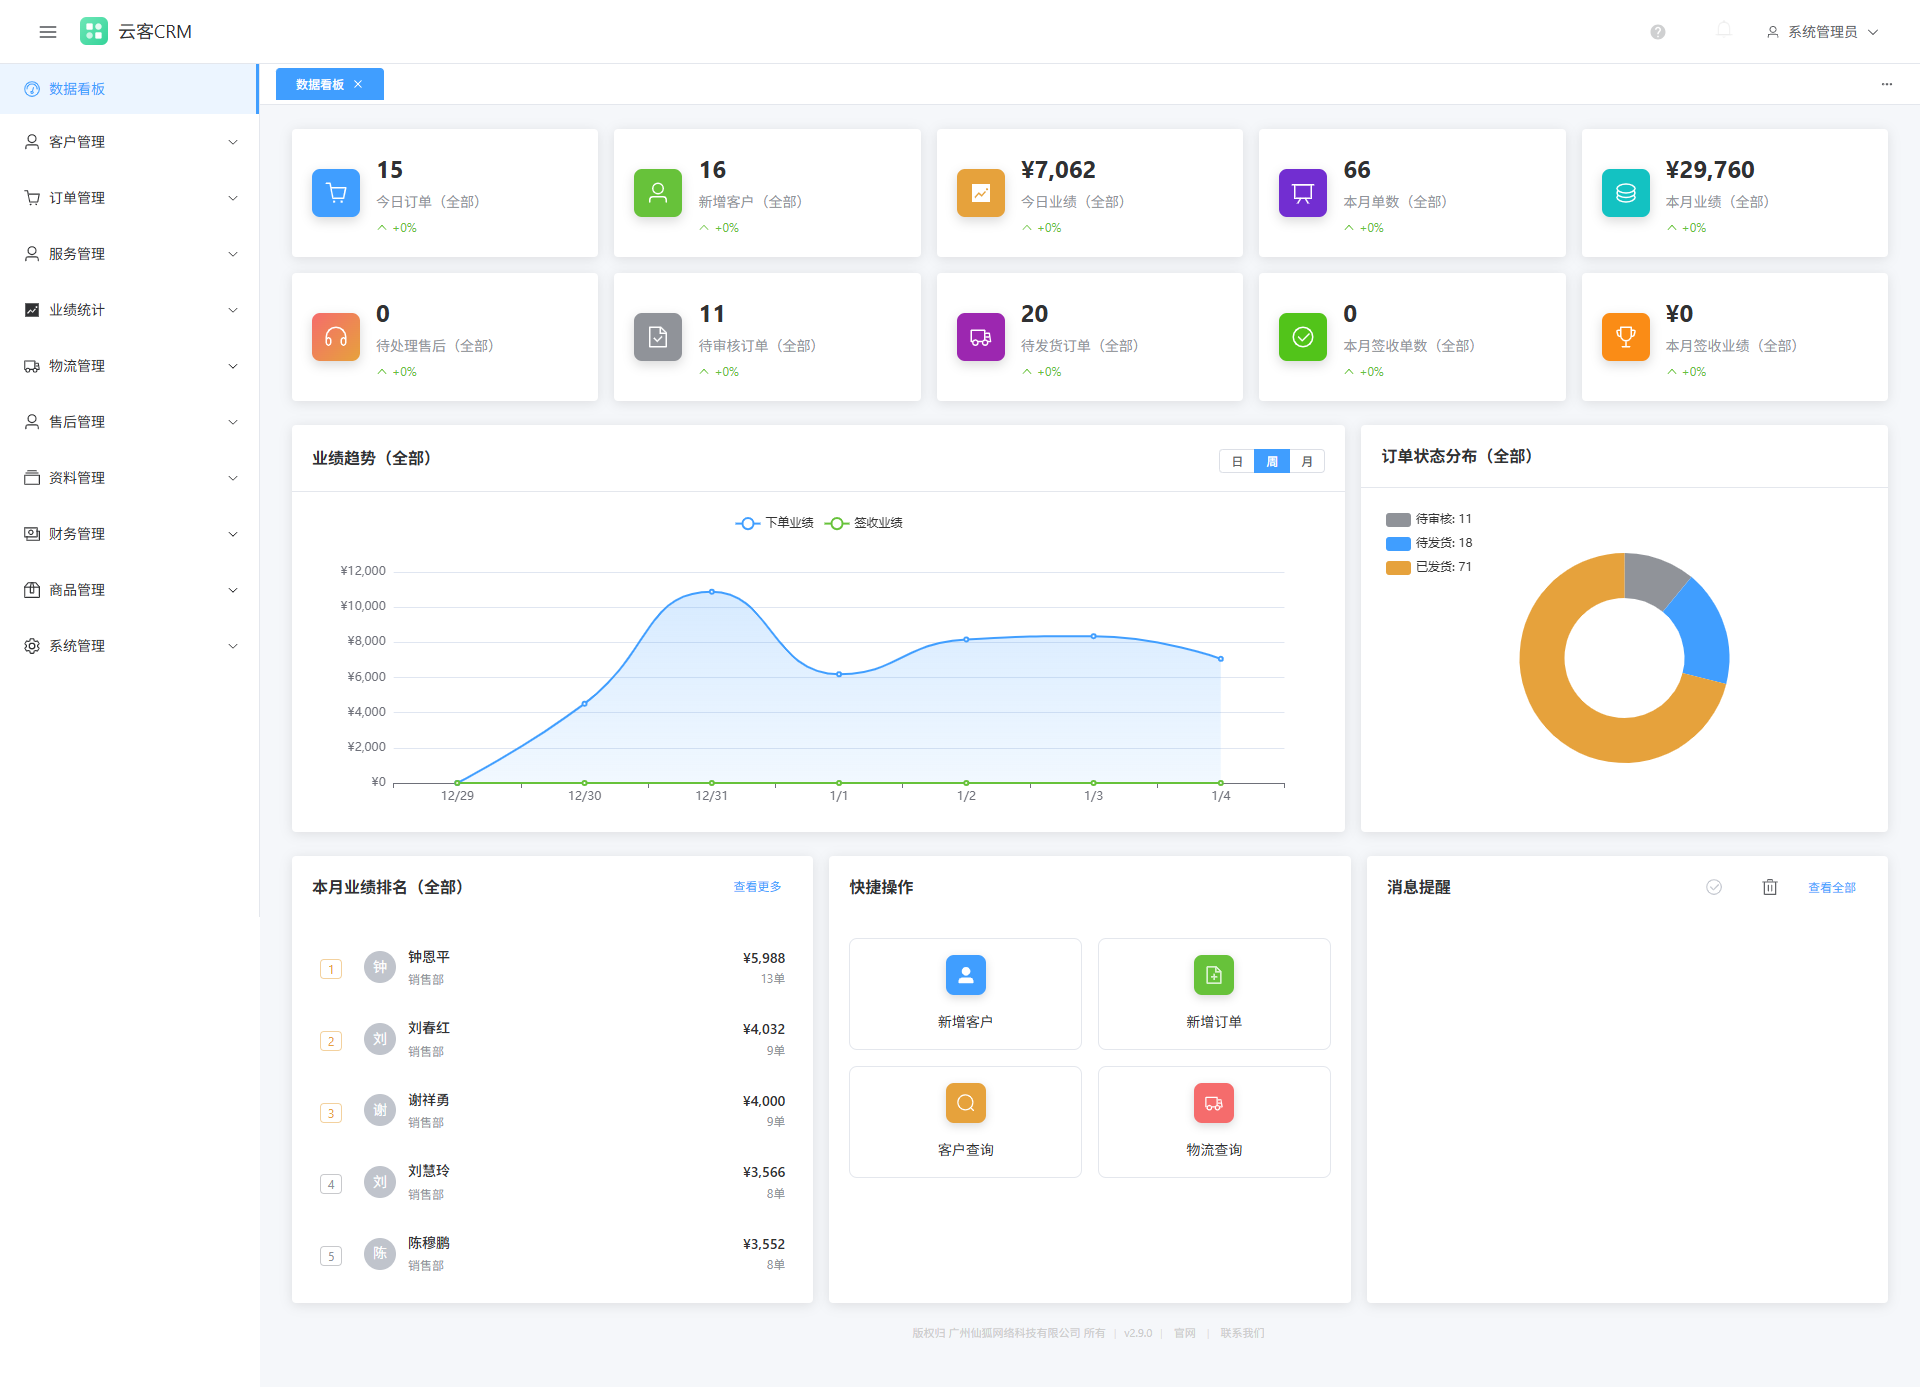
Task: Switch trend chart to 月 view
Action: click(1307, 461)
